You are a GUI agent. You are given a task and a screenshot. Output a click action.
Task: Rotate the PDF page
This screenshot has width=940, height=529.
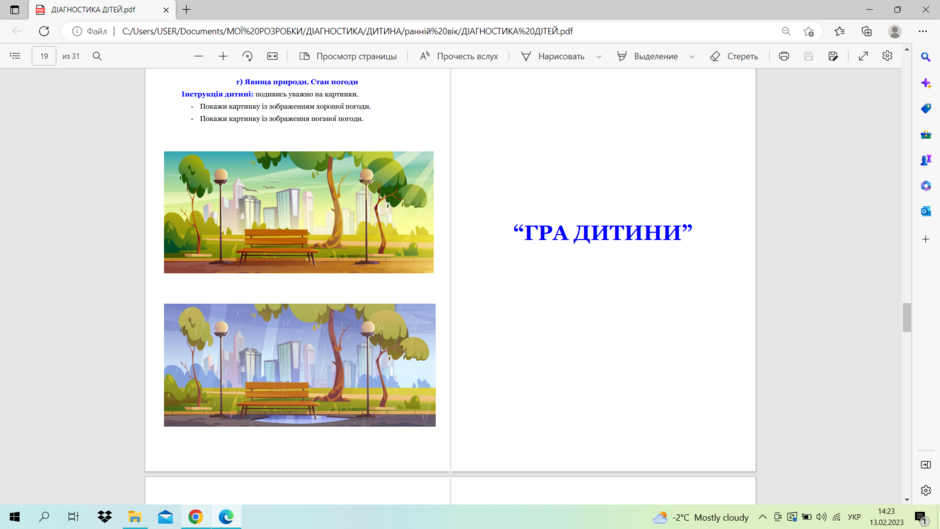[248, 56]
